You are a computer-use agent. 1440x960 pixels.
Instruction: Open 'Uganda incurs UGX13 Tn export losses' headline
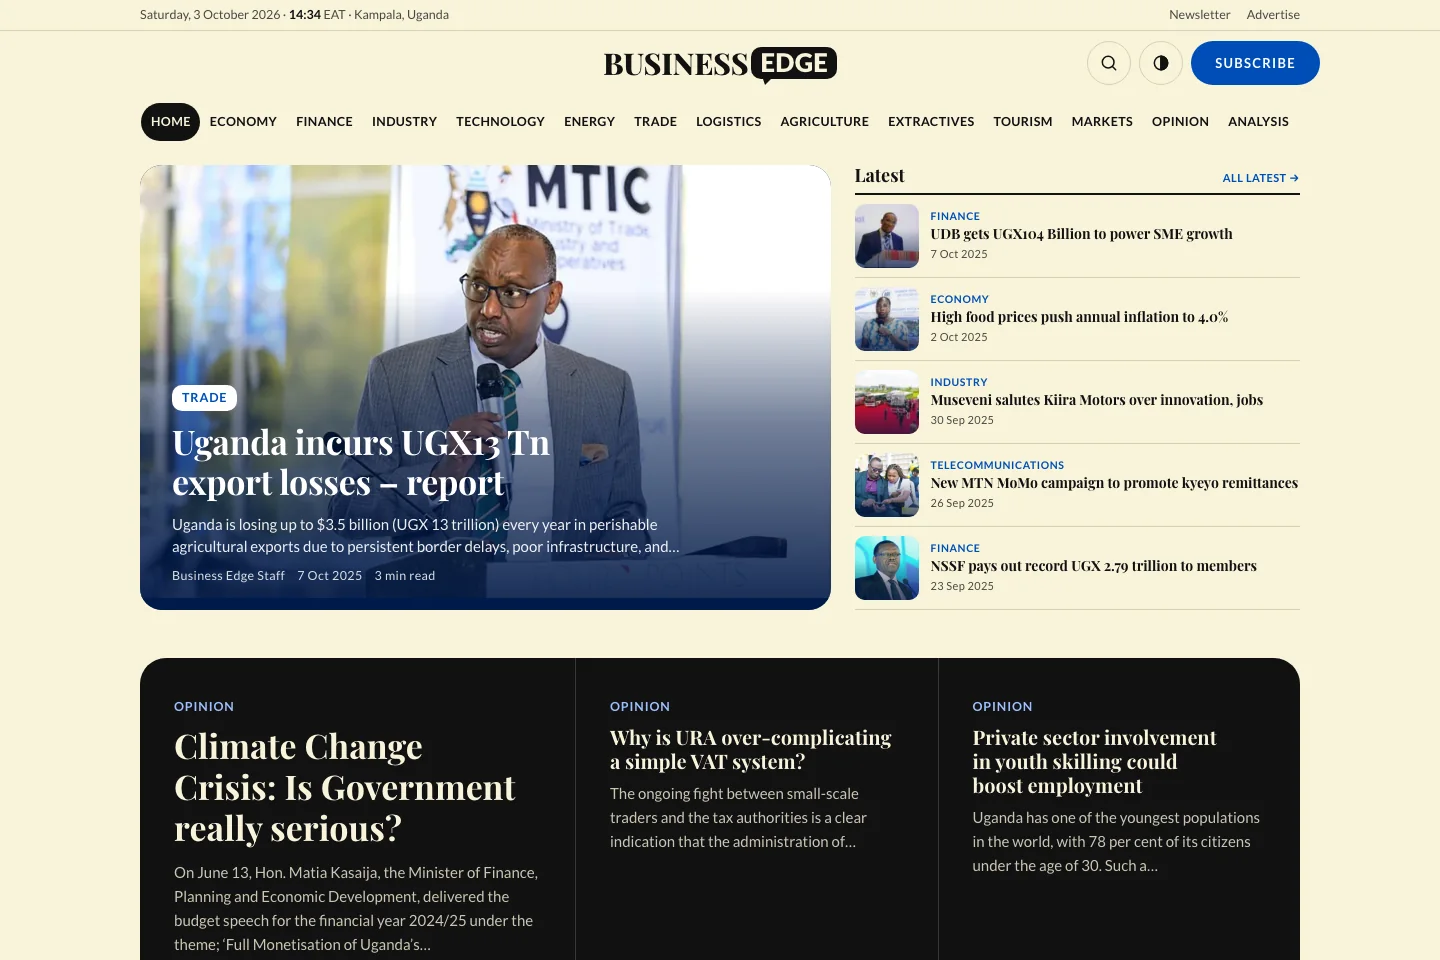point(361,463)
